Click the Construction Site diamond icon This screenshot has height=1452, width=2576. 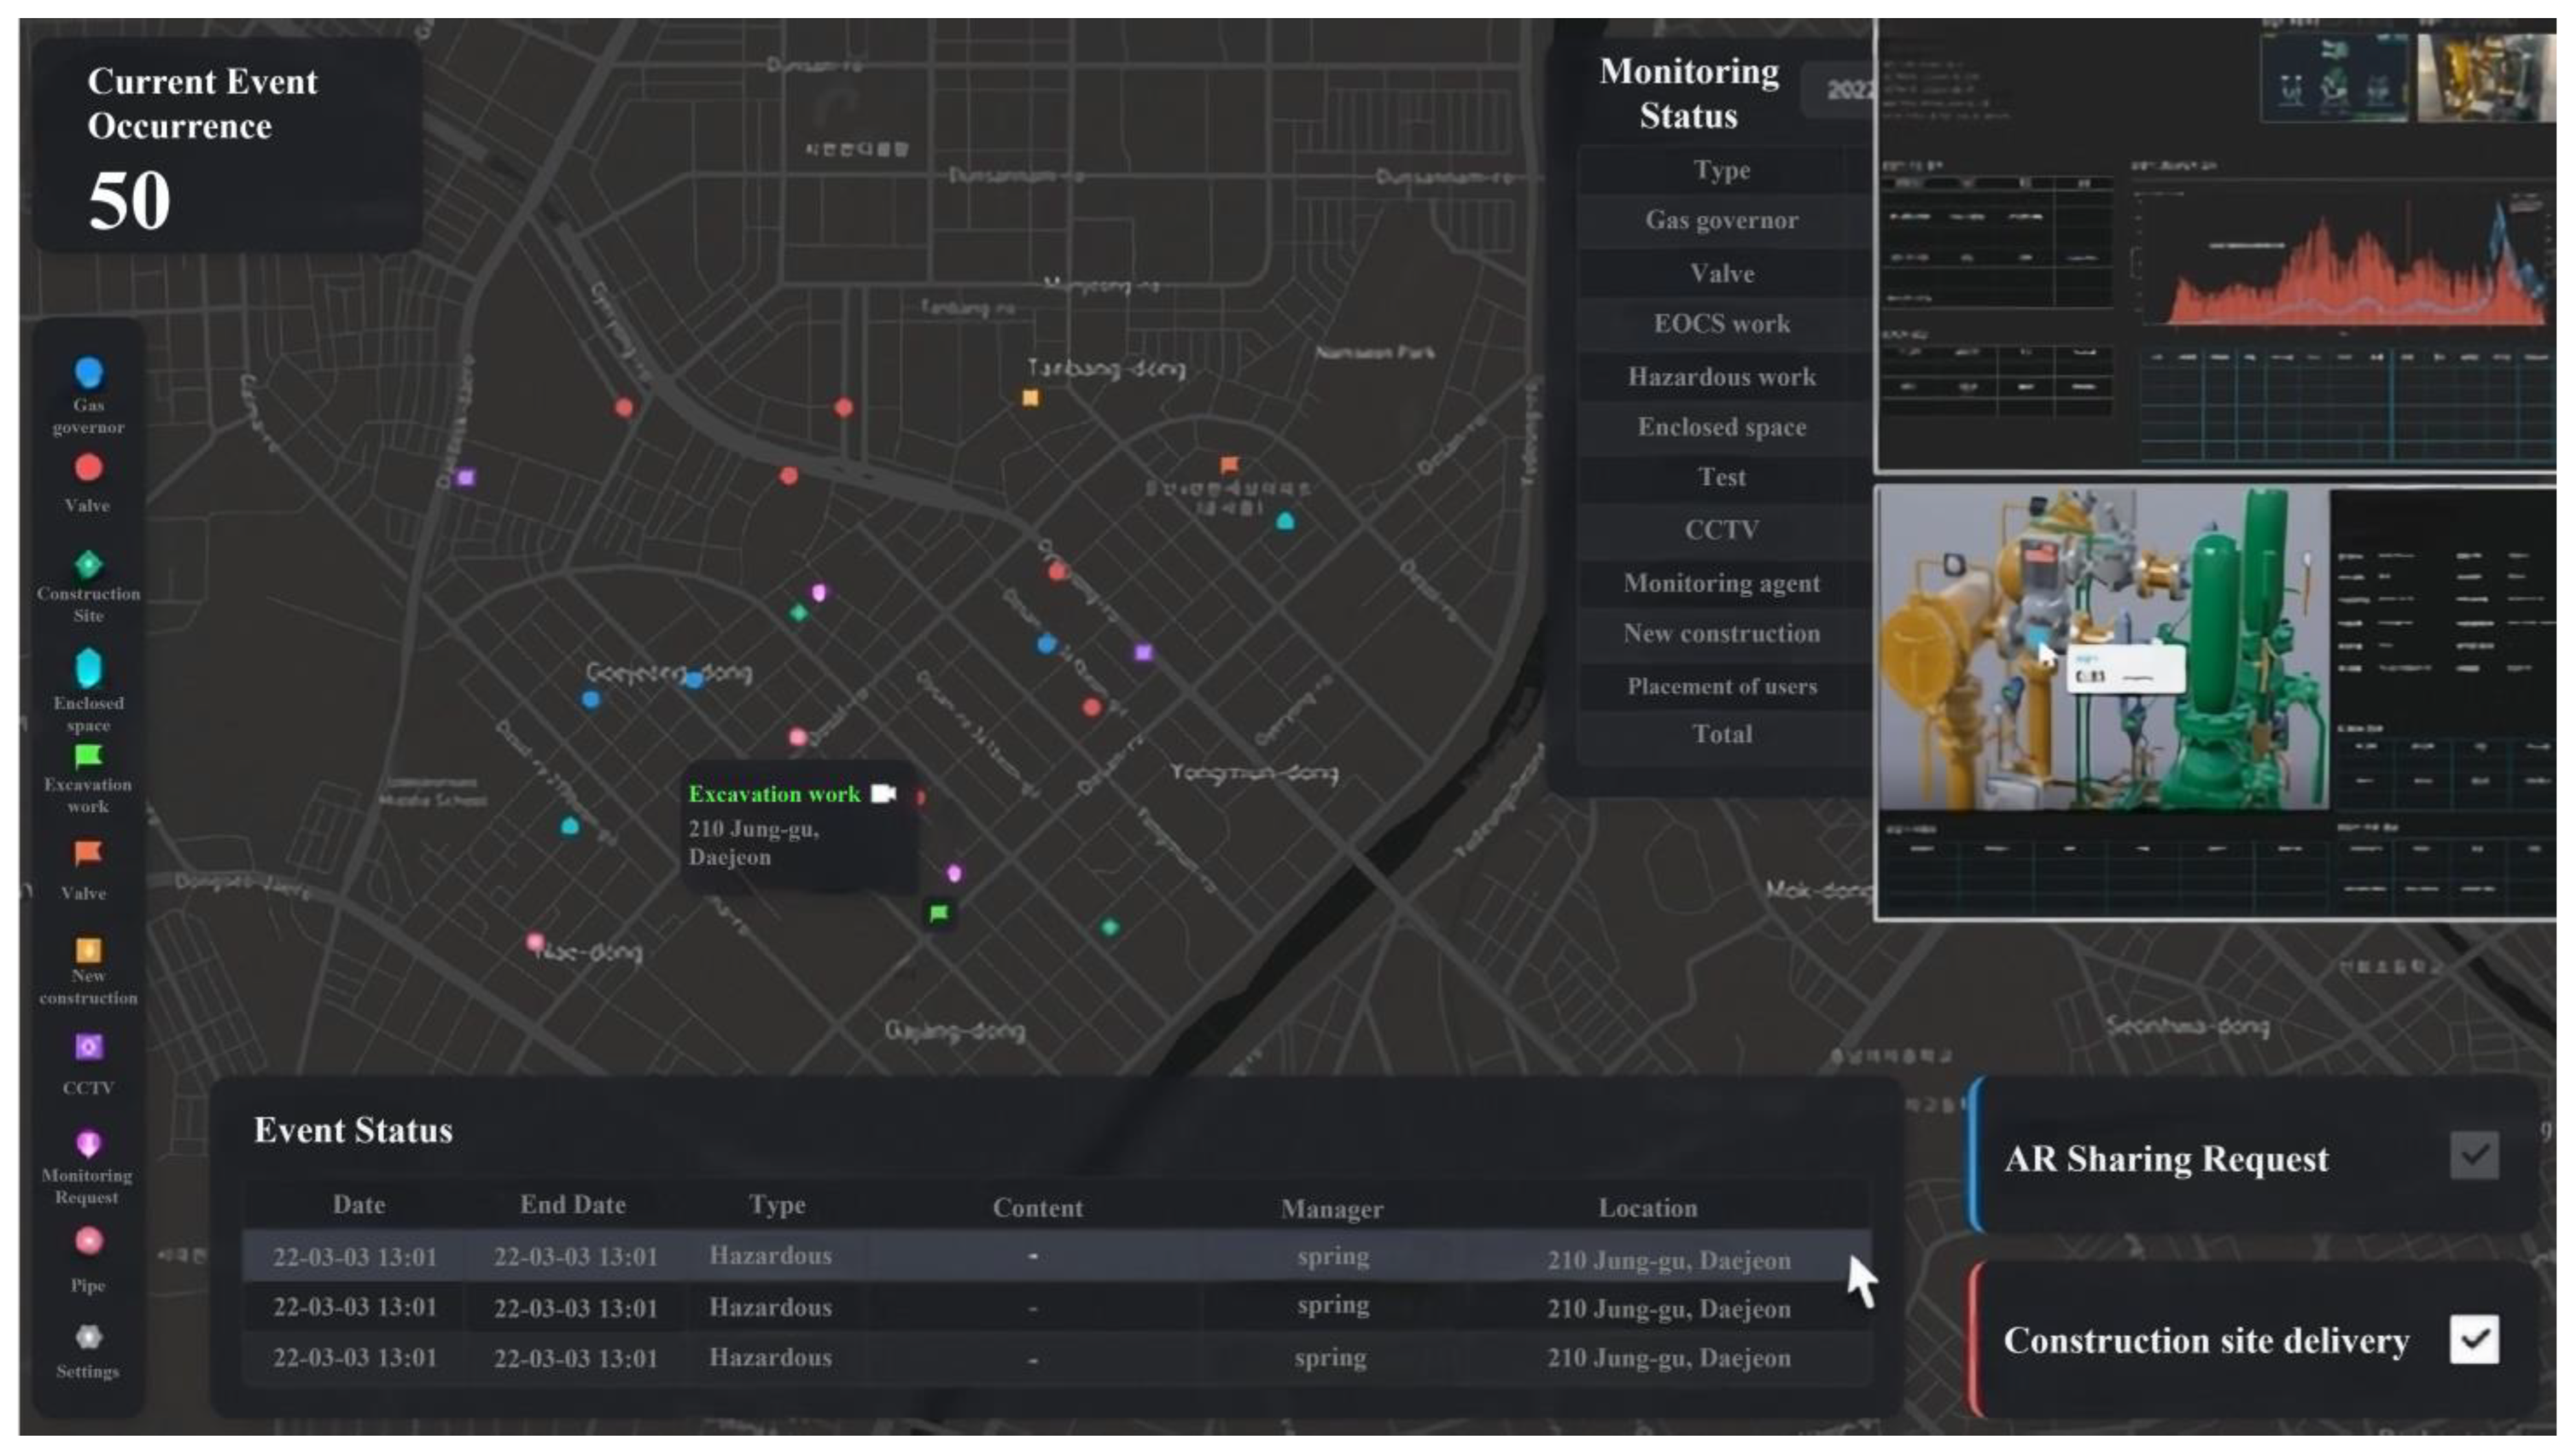tap(88, 564)
